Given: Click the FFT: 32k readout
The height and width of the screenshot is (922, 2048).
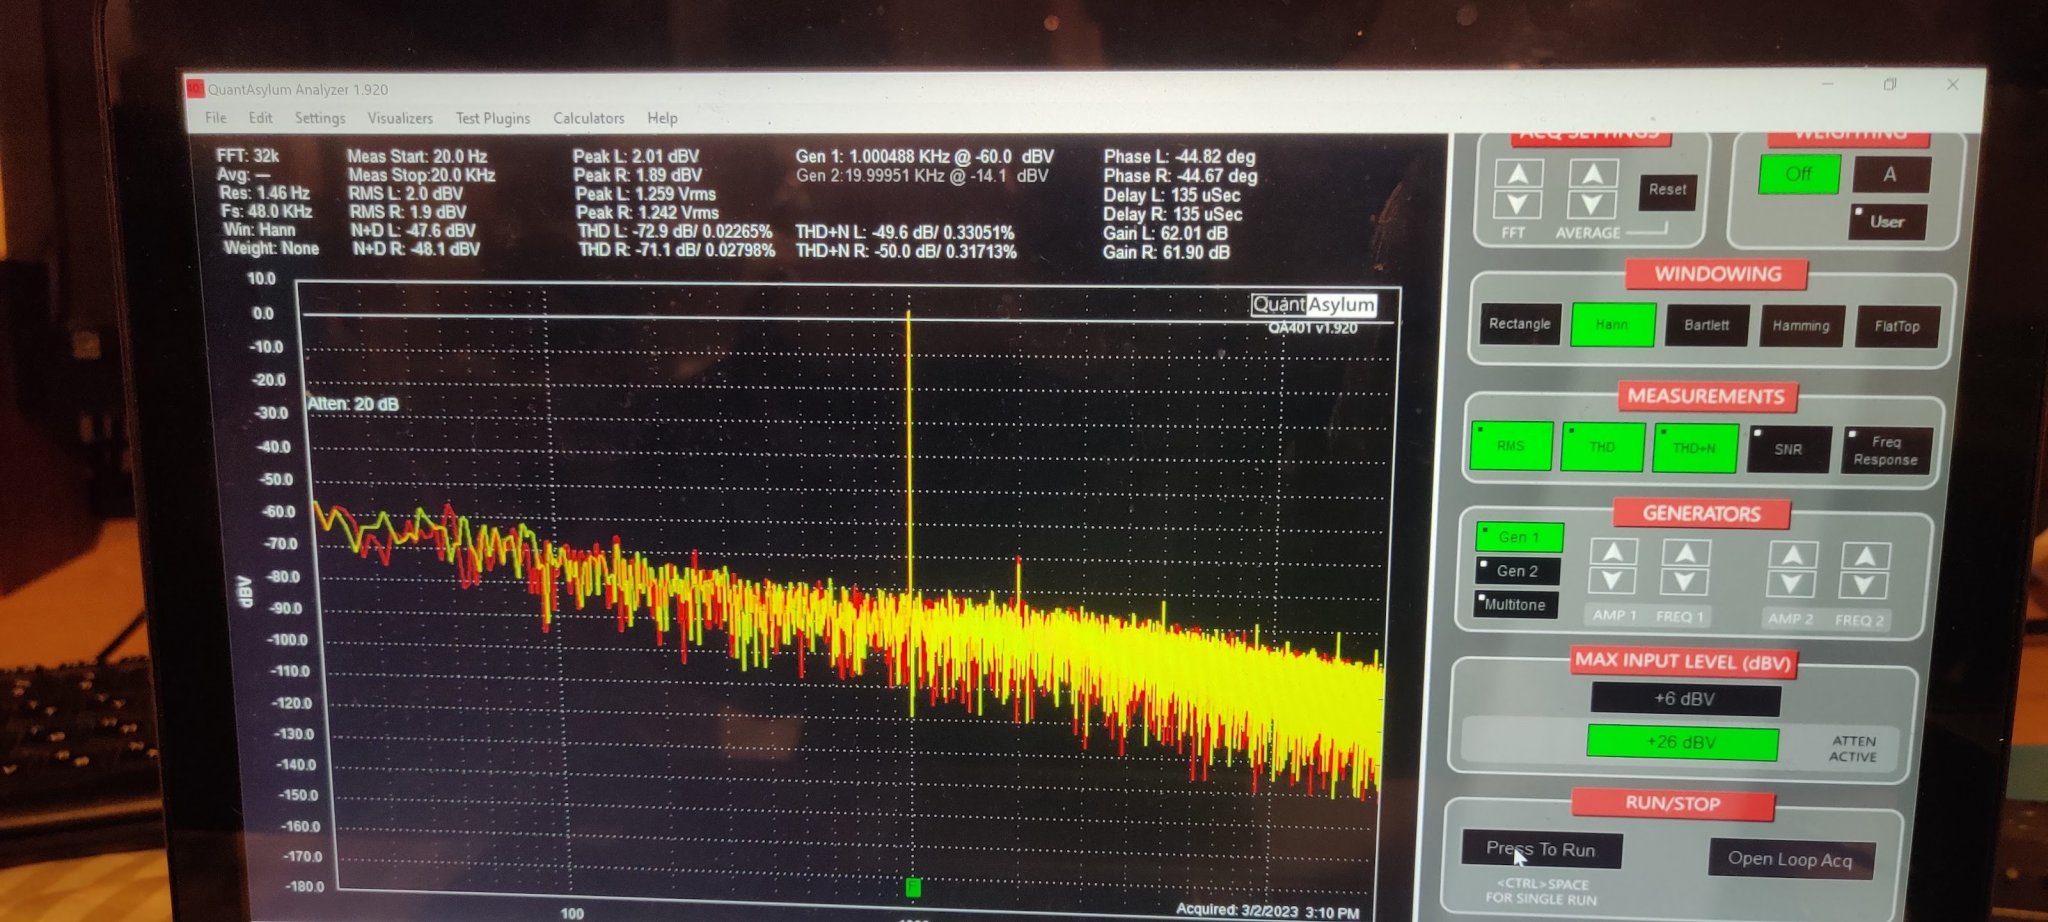Looking at the screenshot, I should pos(248,156).
